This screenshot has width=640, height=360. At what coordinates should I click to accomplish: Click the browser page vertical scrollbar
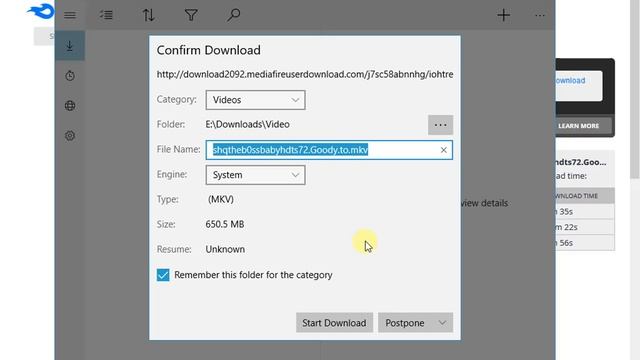pyautogui.click(x=635, y=90)
